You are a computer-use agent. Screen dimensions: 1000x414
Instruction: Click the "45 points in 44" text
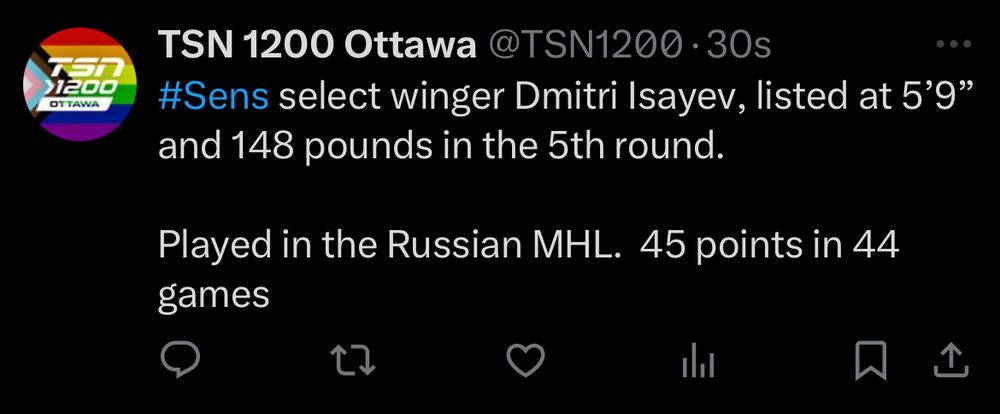(770, 246)
